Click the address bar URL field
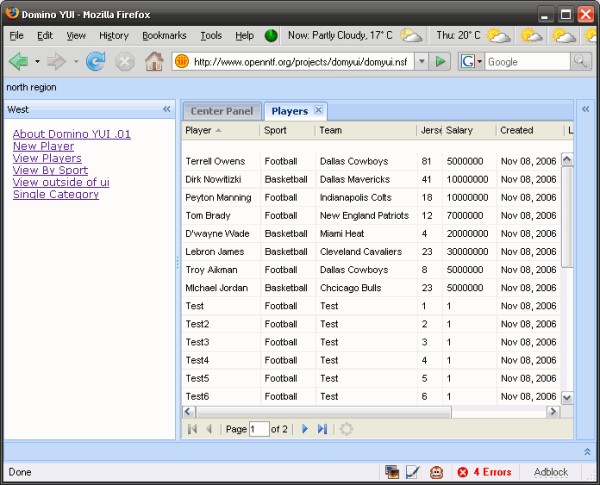The height and width of the screenshot is (485, 600). [x=300, y=61]
